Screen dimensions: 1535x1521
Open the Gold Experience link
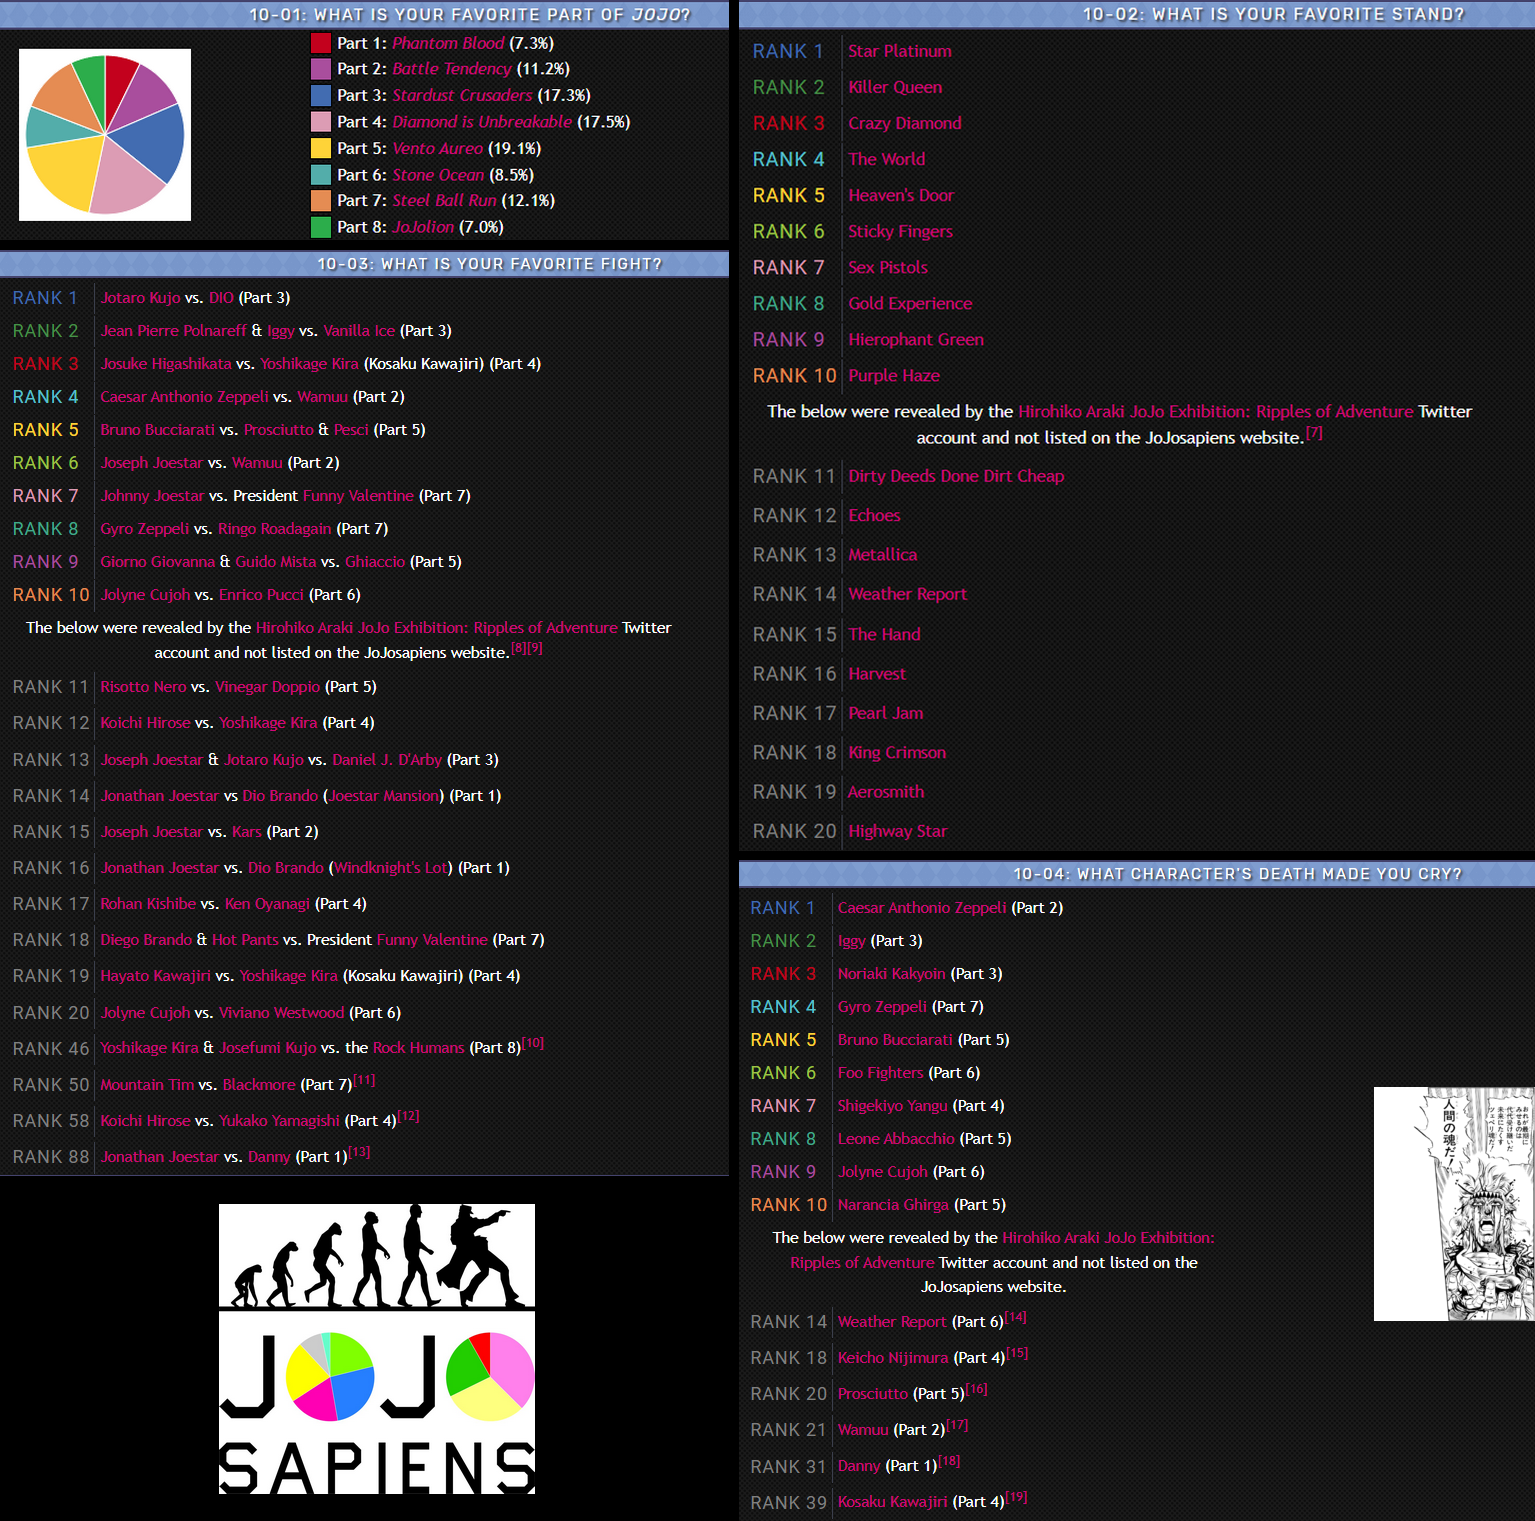(x=910, y=303)
